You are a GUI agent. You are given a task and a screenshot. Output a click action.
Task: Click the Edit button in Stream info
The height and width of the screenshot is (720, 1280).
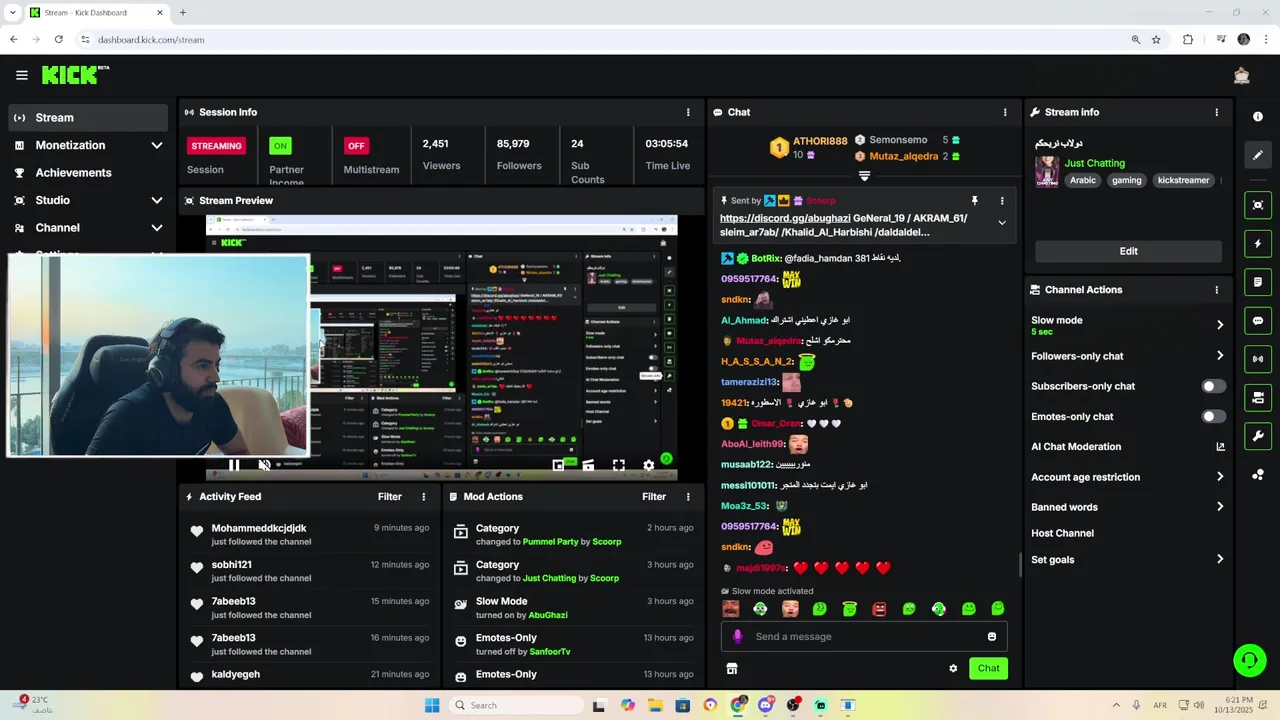pos(1128,251)
